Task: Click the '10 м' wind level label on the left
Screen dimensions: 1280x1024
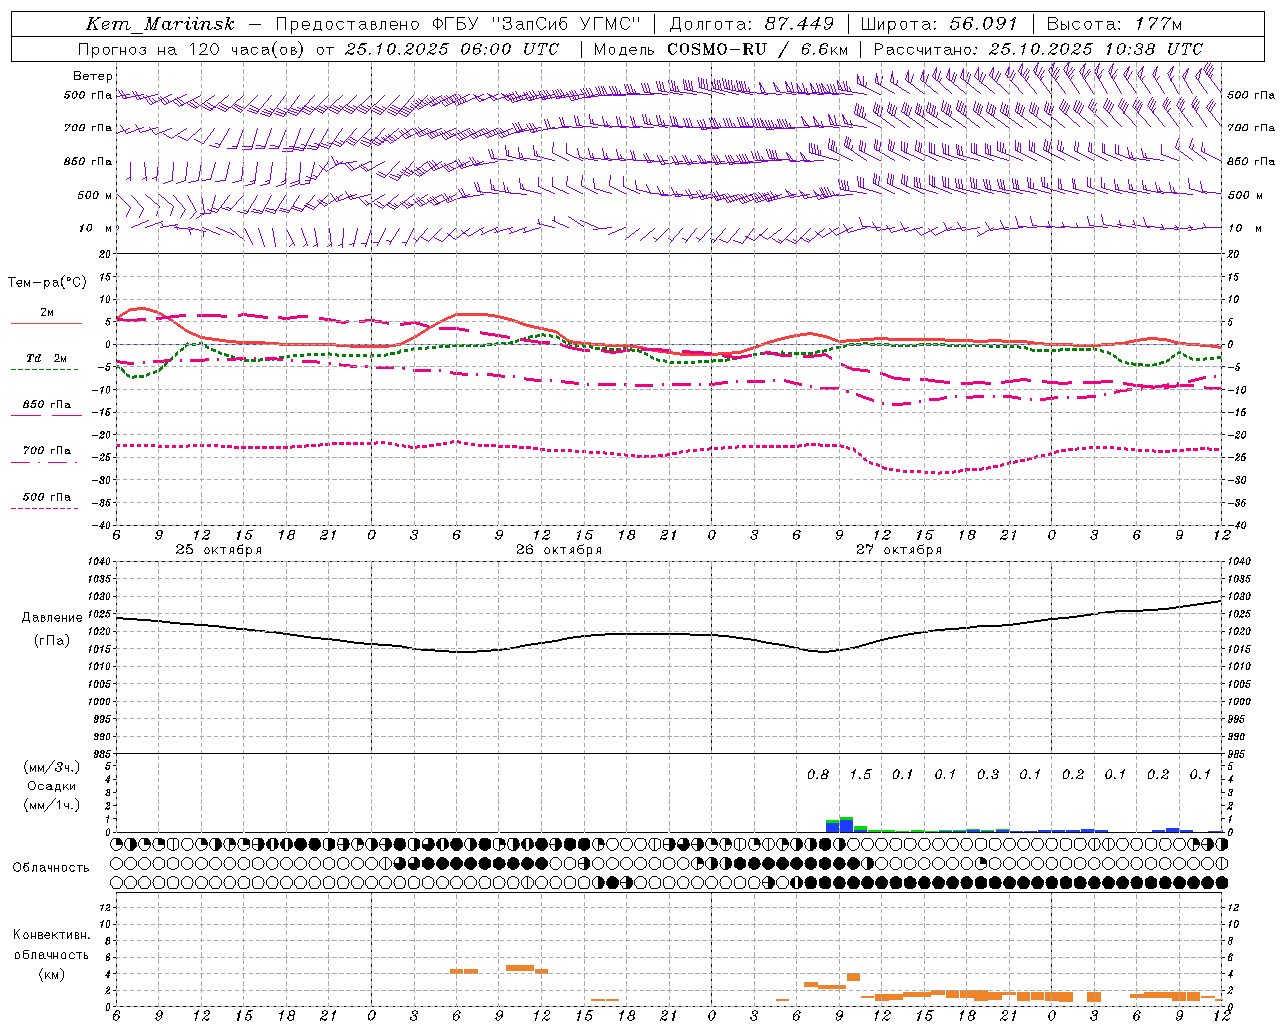Action: click(x=96, y=228)
